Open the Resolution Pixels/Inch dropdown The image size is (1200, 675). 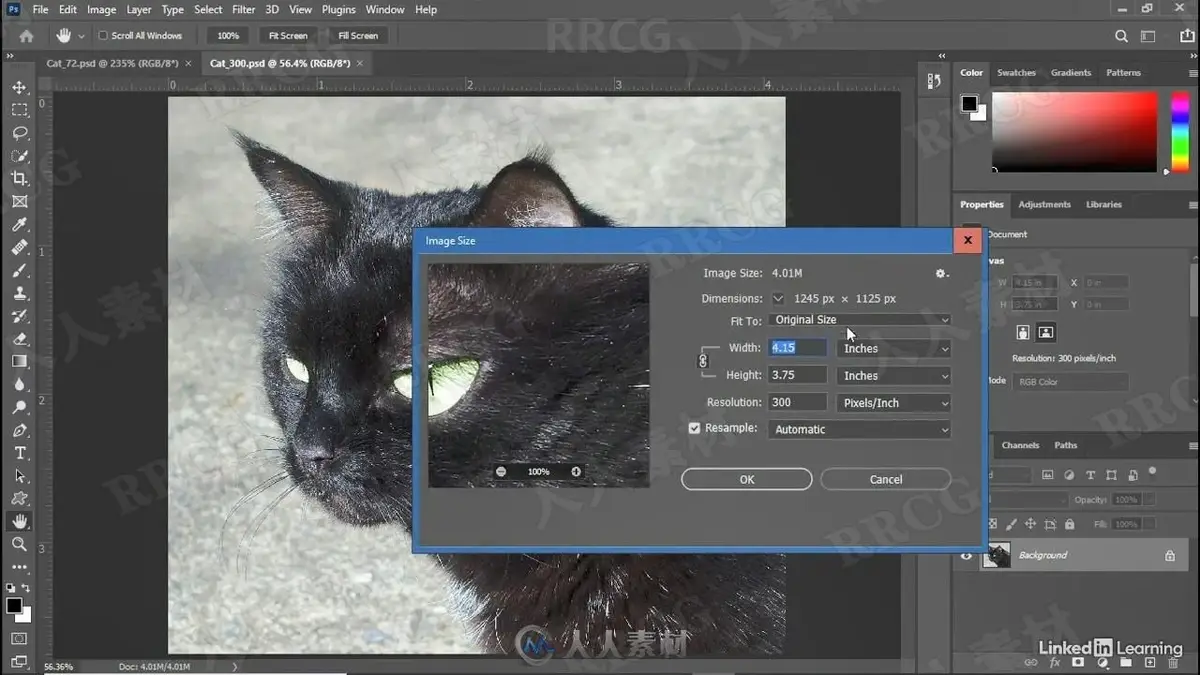894,402
